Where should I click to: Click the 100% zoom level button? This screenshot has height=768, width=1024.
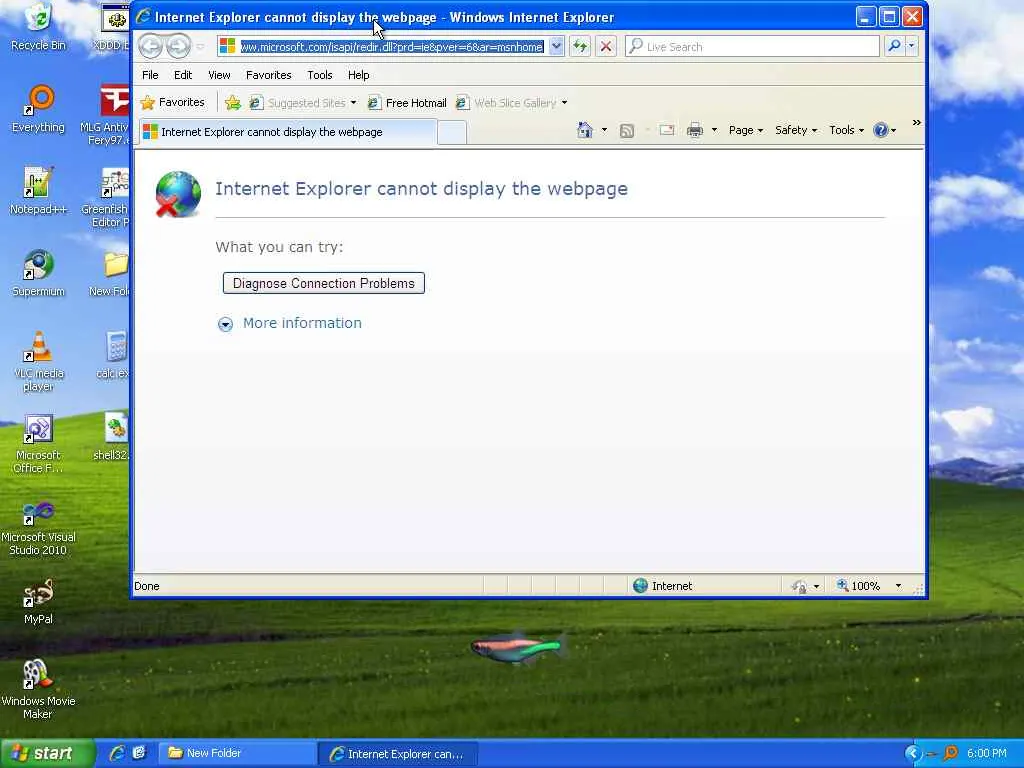858,586
